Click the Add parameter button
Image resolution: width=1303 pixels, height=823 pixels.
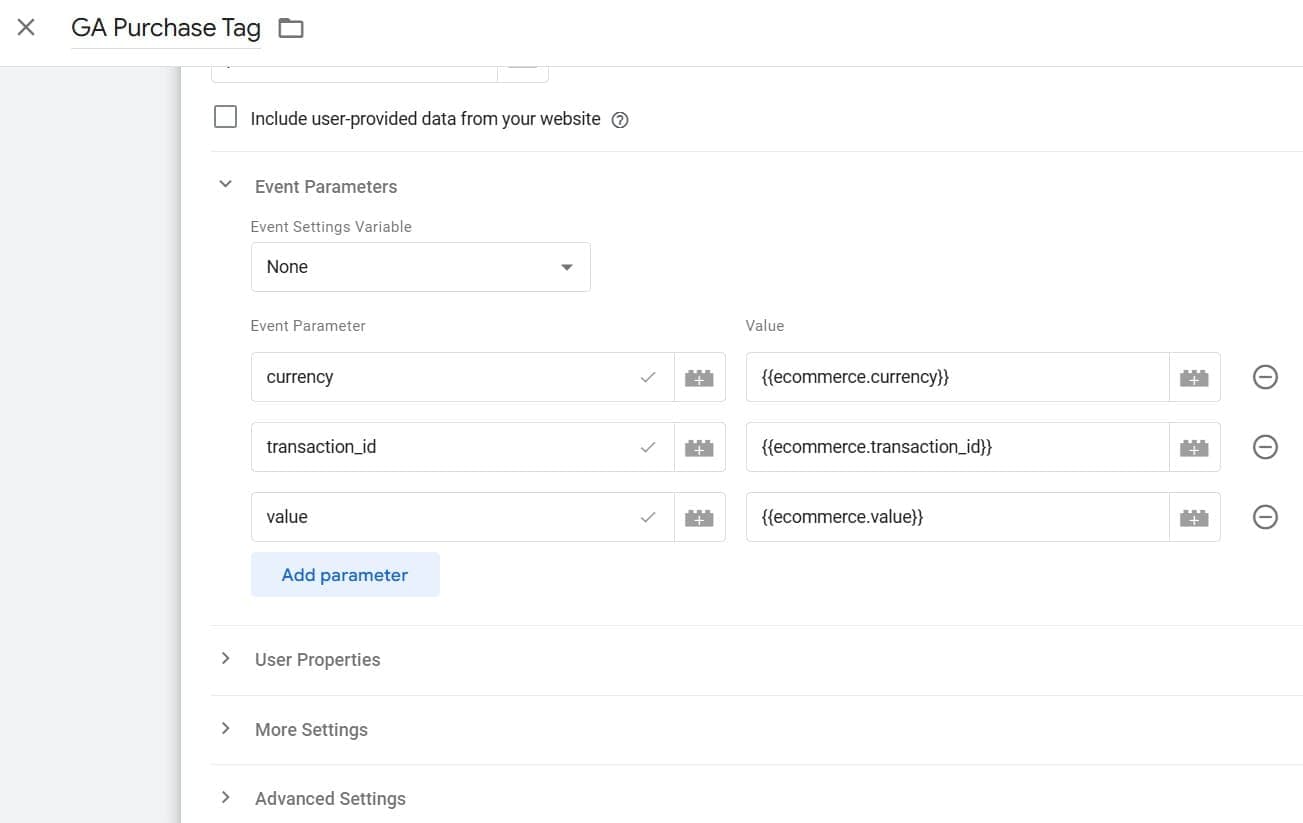(345, 575)
